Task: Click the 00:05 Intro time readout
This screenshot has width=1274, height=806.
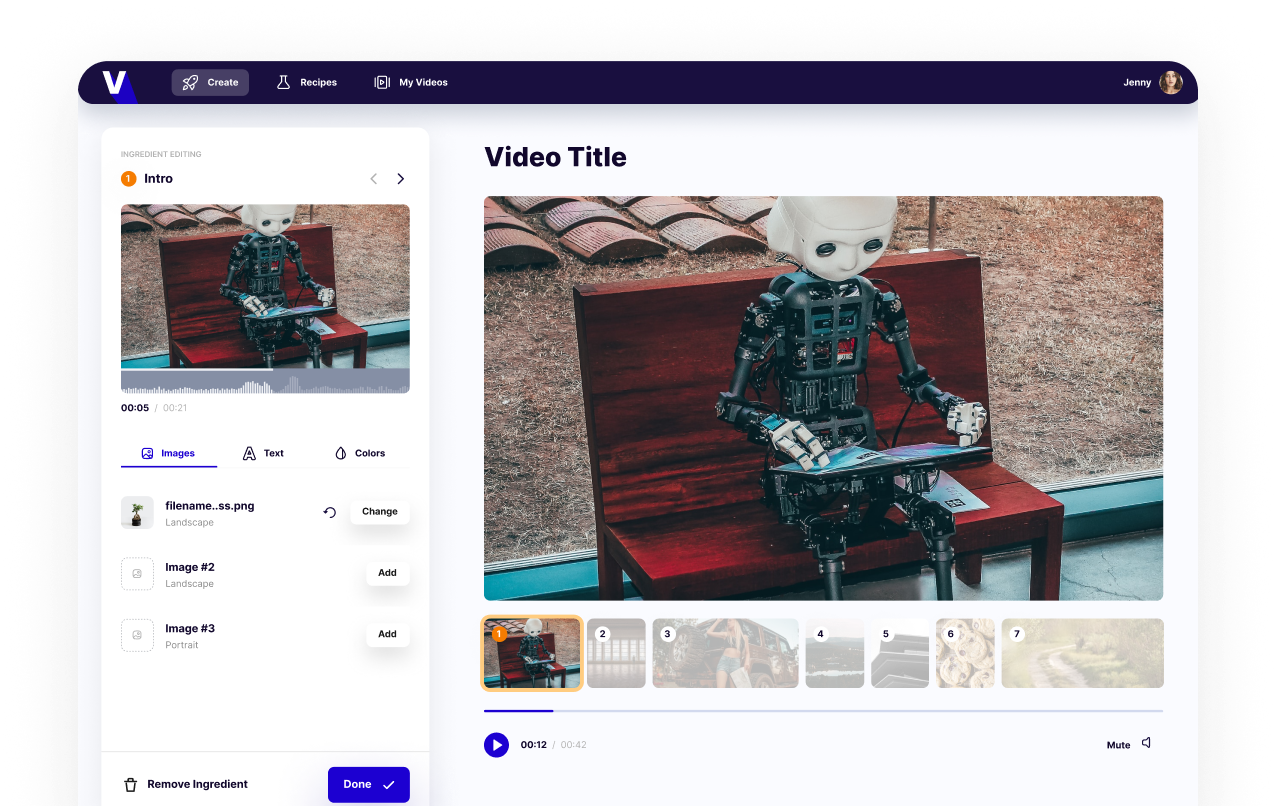Action: click(x=135, y=408)
